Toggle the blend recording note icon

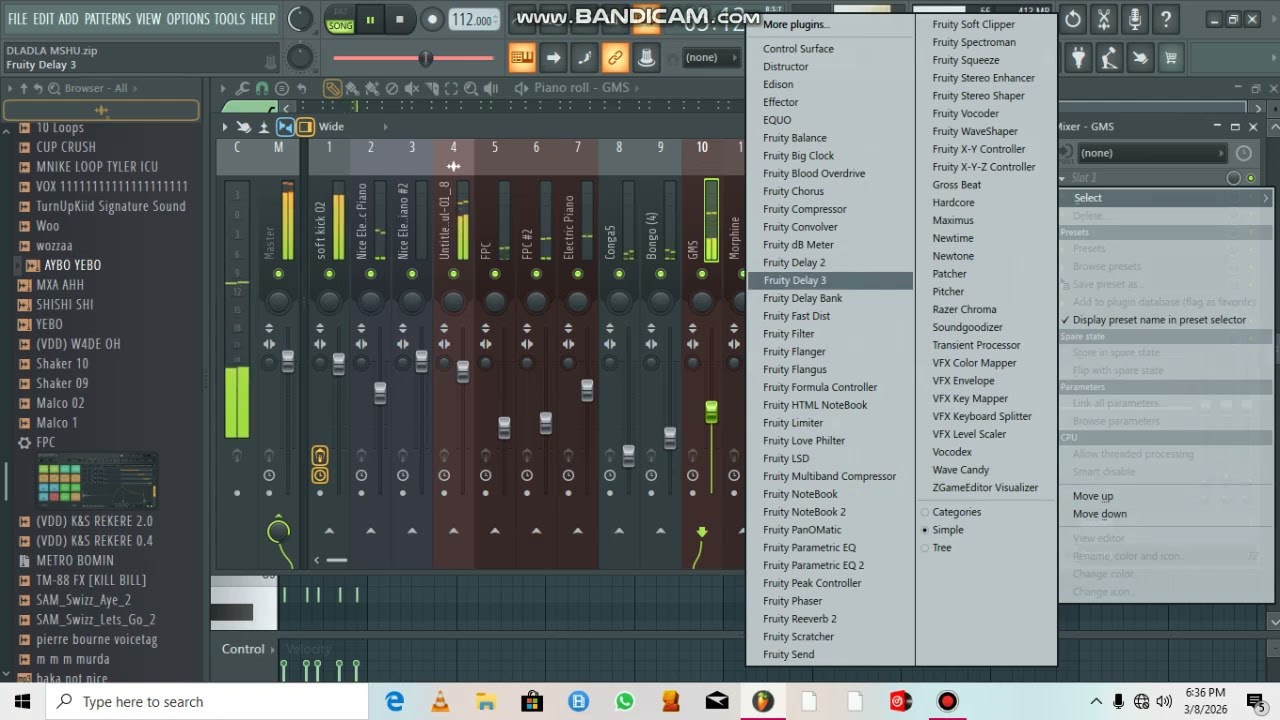pyautogui.click(x=584, y=58)
